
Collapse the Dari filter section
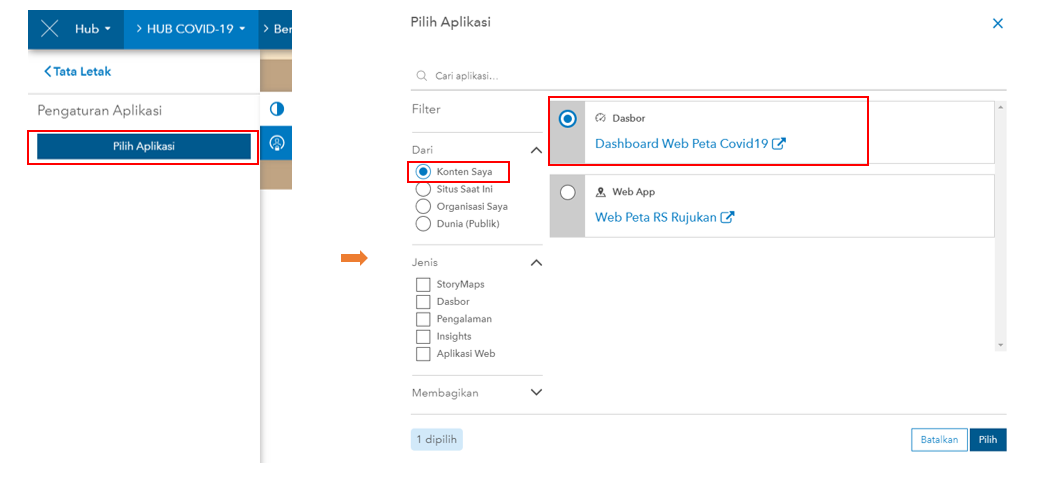[x=536, y=150]
